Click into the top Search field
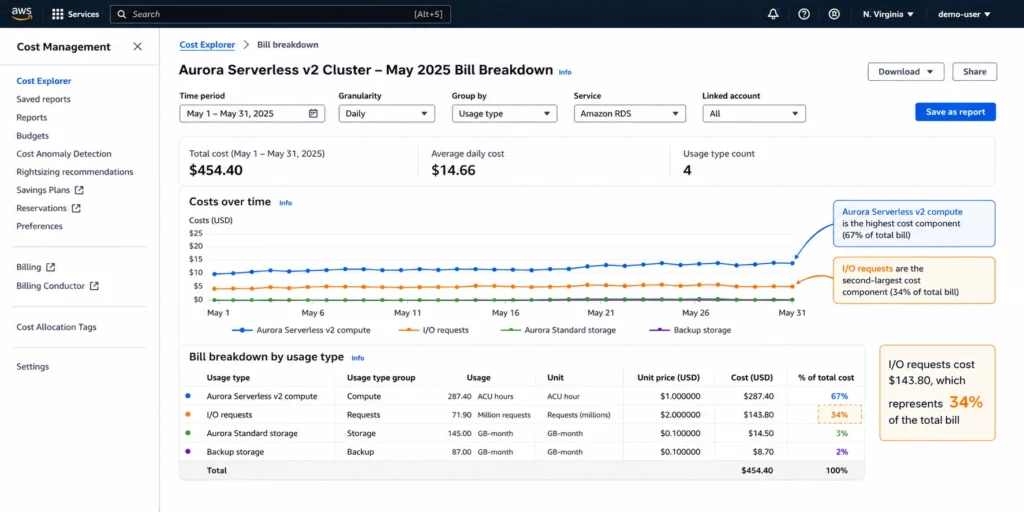This screenshot has width=1024, height=512. (x=280, y=14)
